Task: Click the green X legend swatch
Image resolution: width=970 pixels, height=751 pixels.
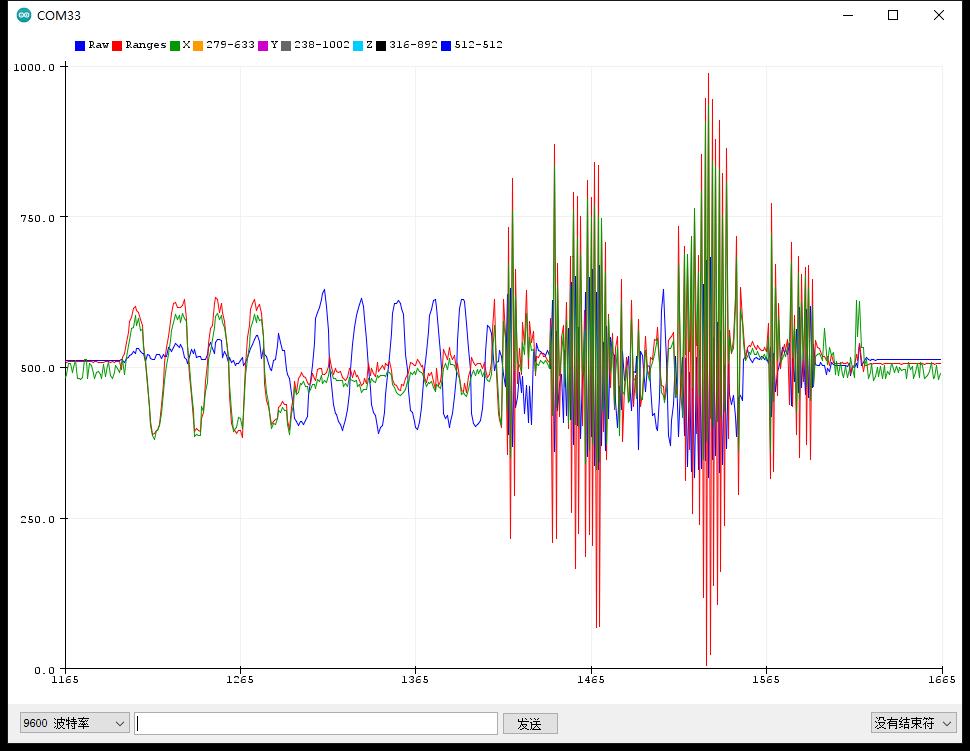Action: 174,46
